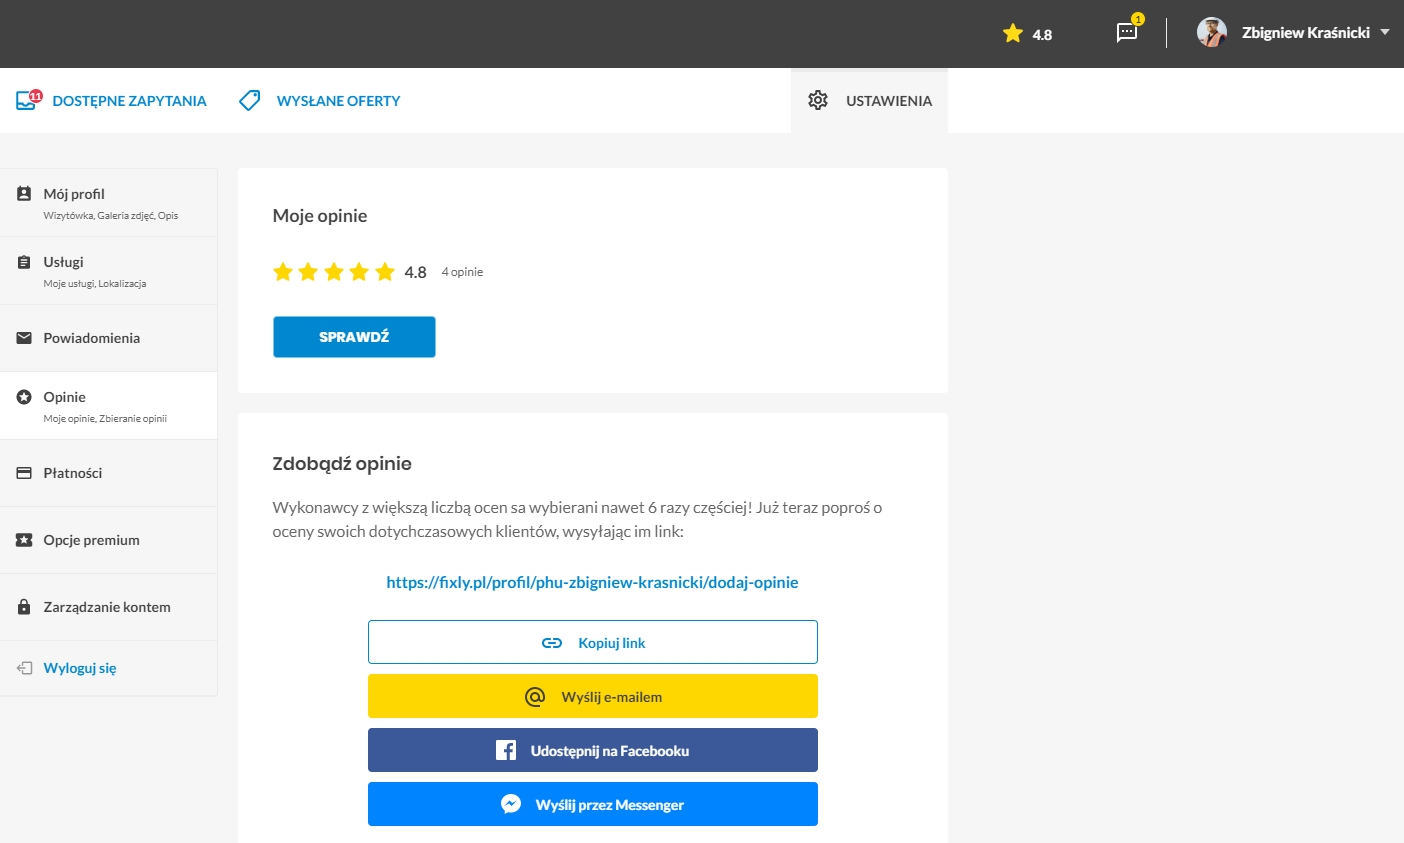The width and height of the screenshot is (1404, 843).
Task: Click the chain link icon in Kopiuj link
Action: pos(552,643)
